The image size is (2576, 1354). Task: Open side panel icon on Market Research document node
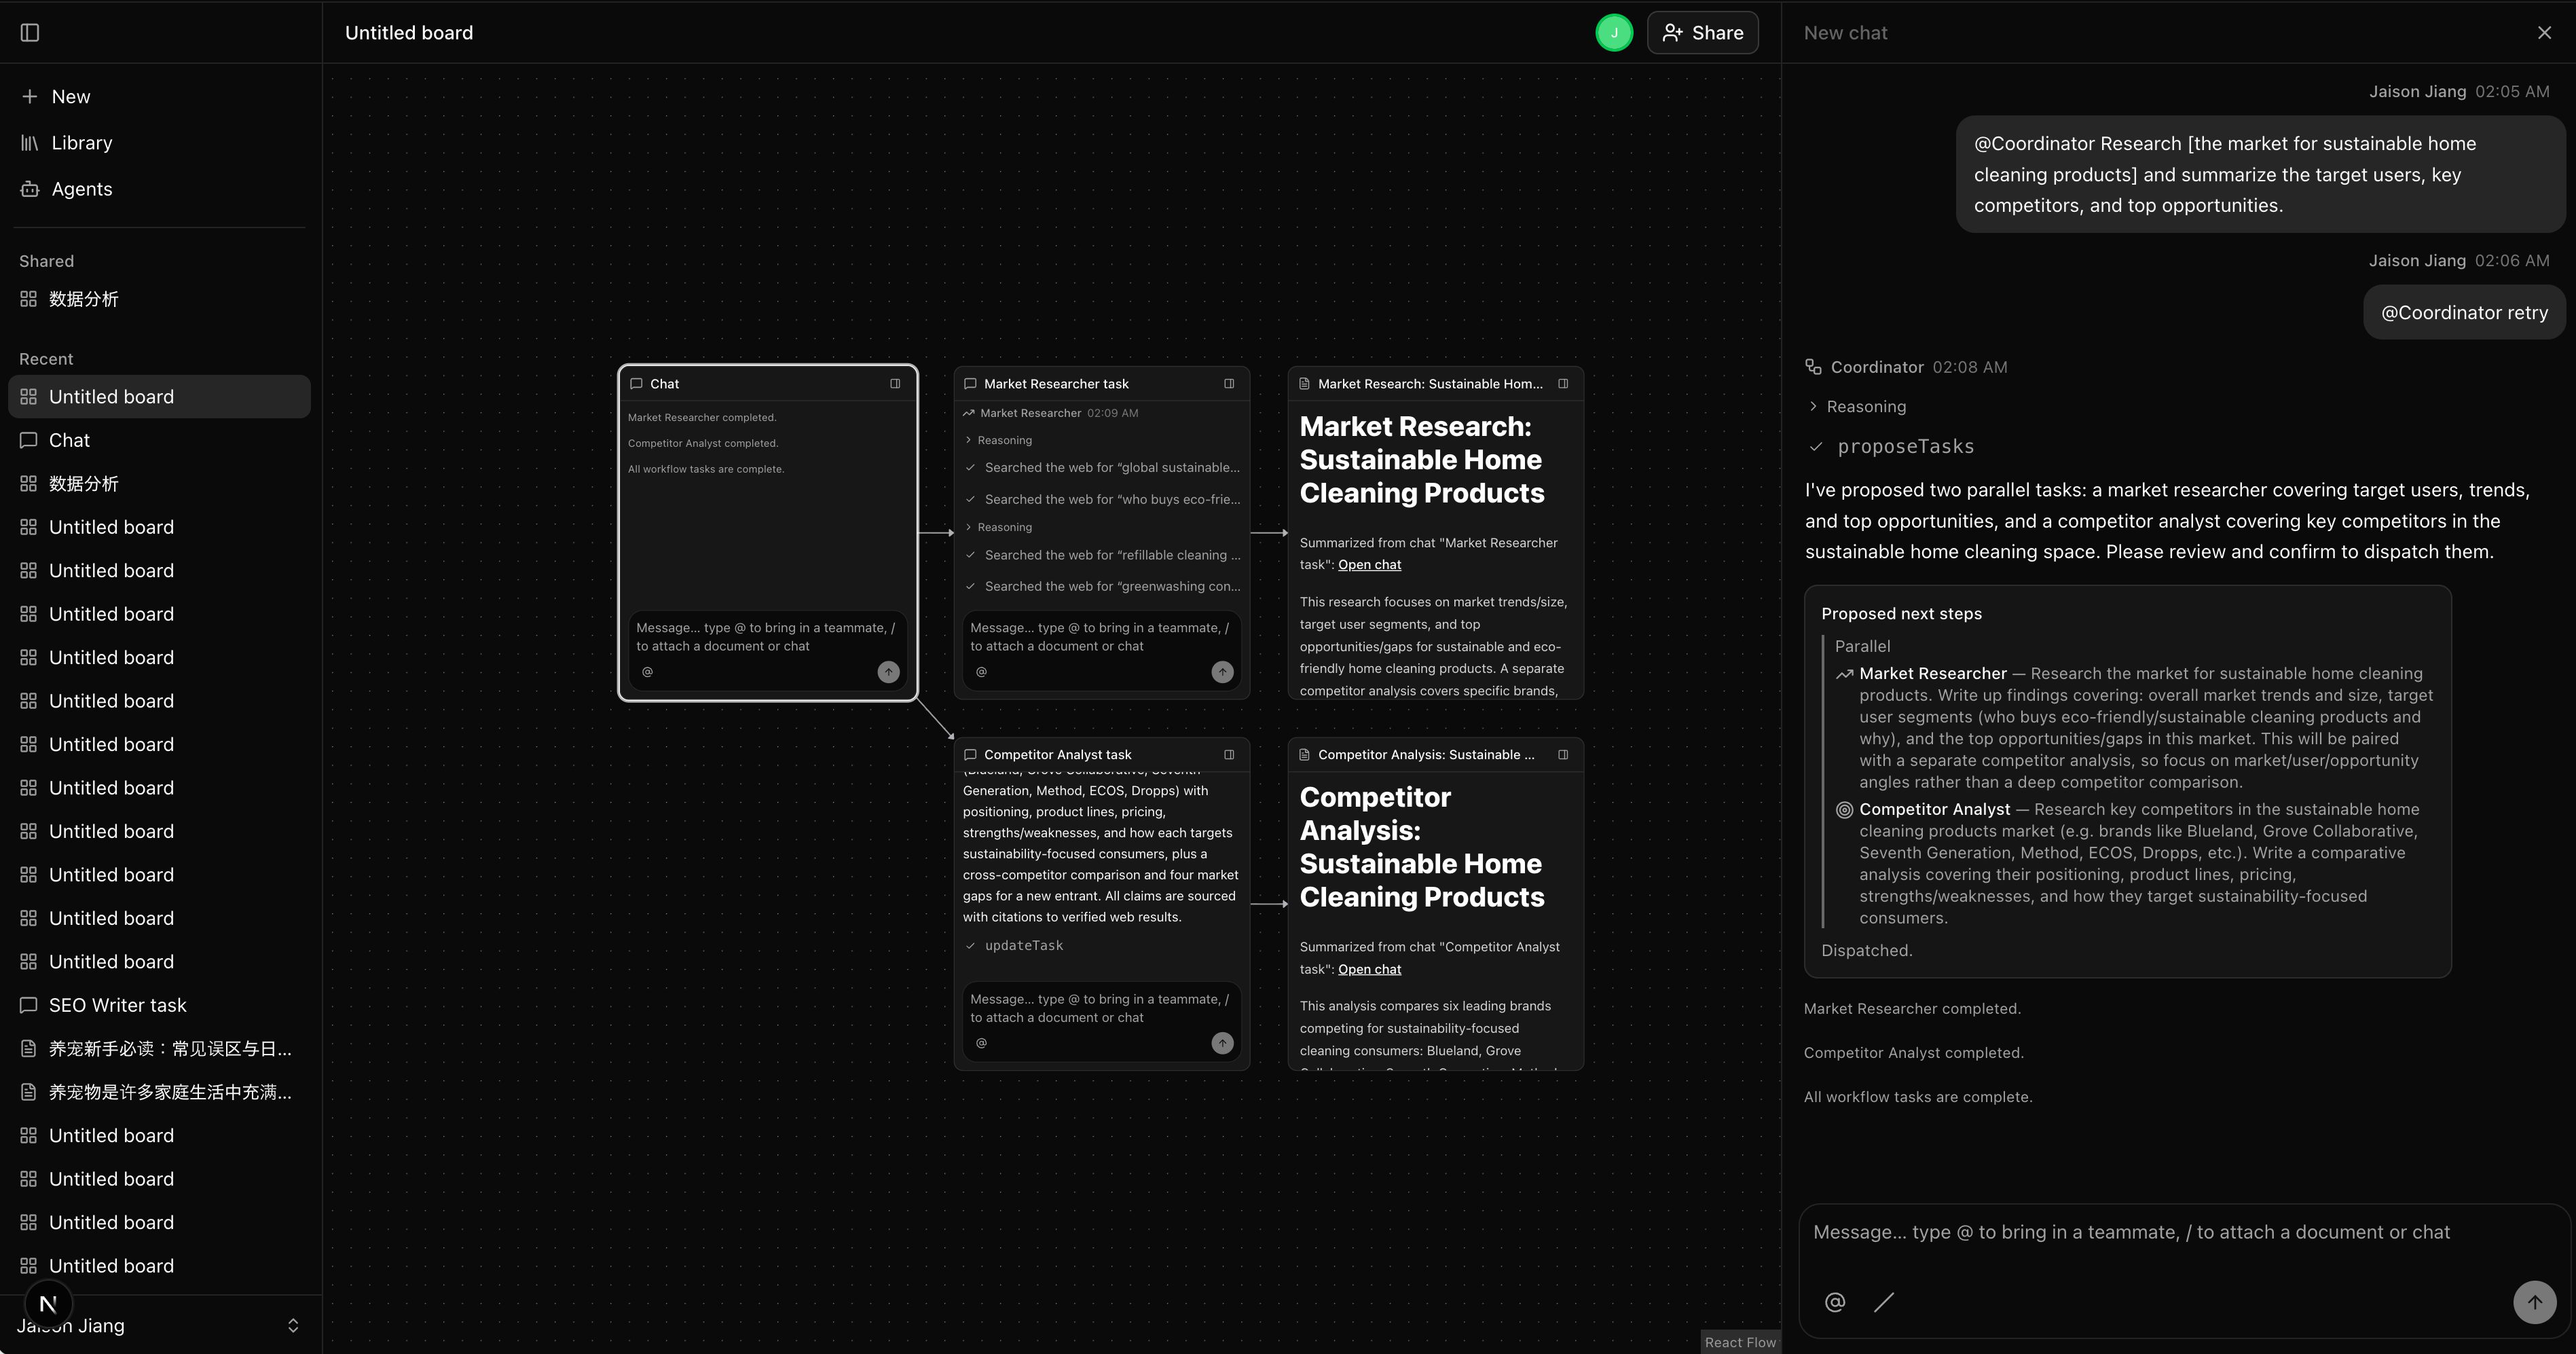1563,384
